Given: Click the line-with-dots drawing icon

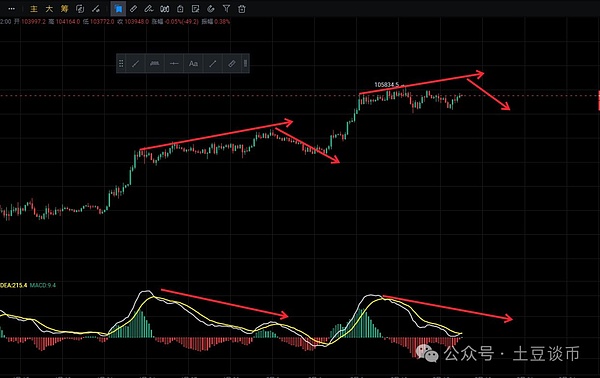Looking at the screenshot, I should (x=96, y=9).
